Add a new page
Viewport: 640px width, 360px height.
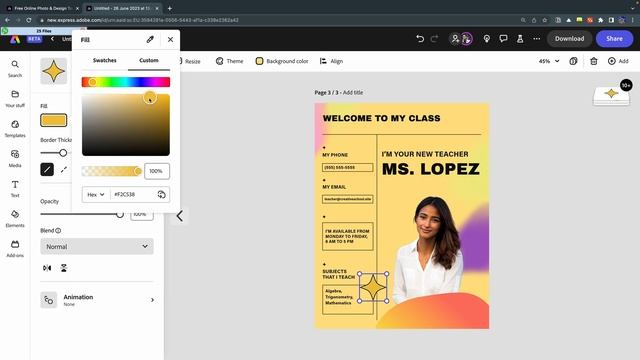tap(618, 61)
